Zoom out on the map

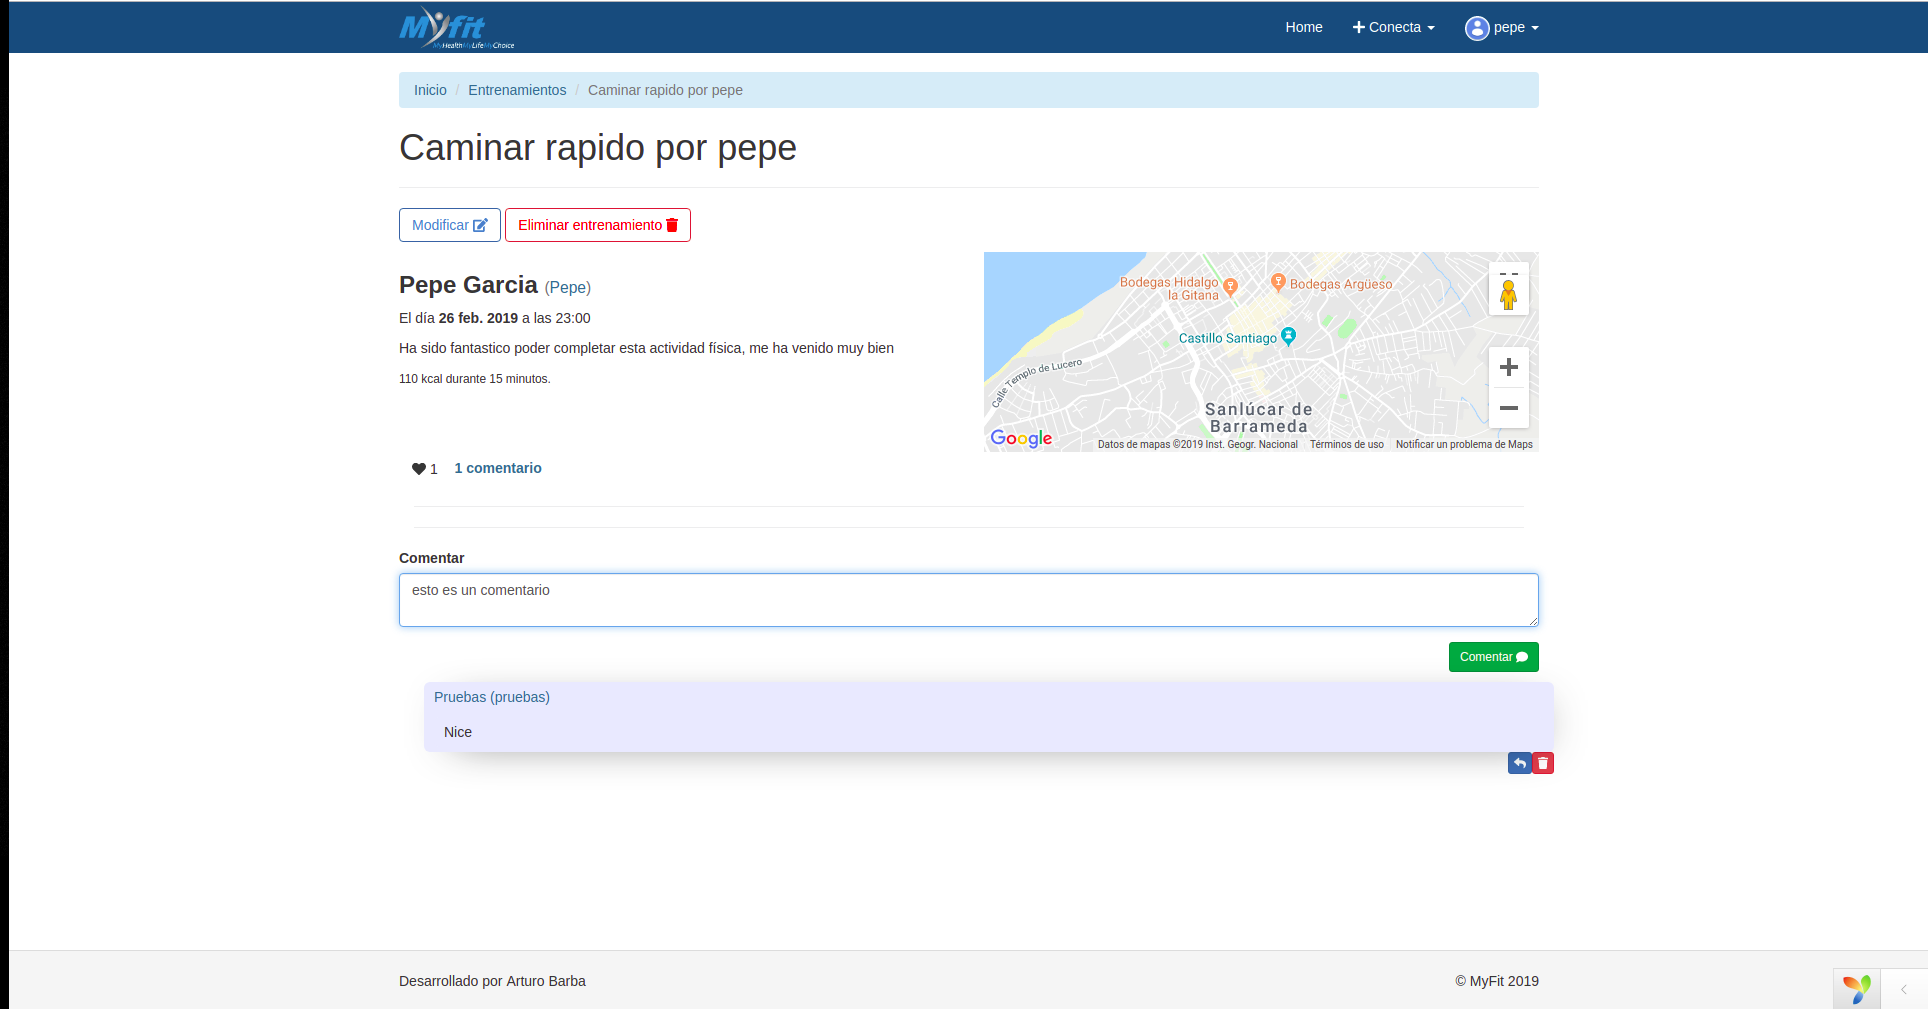point(1508,408)
